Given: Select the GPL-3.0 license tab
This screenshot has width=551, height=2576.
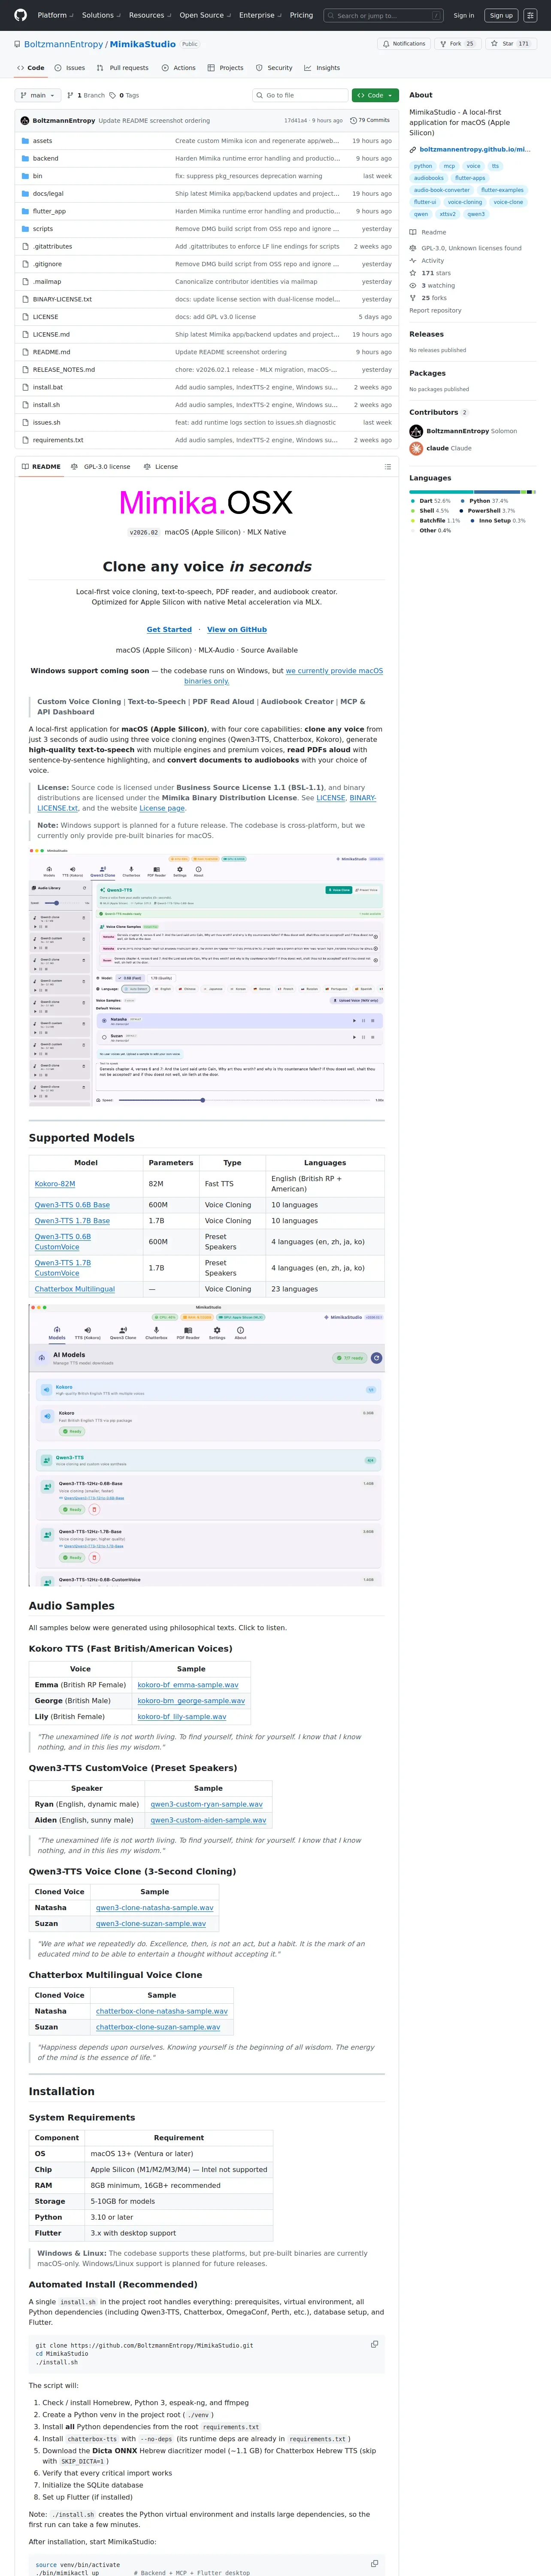Looking at the screenshot, I should tap(101, 467).
